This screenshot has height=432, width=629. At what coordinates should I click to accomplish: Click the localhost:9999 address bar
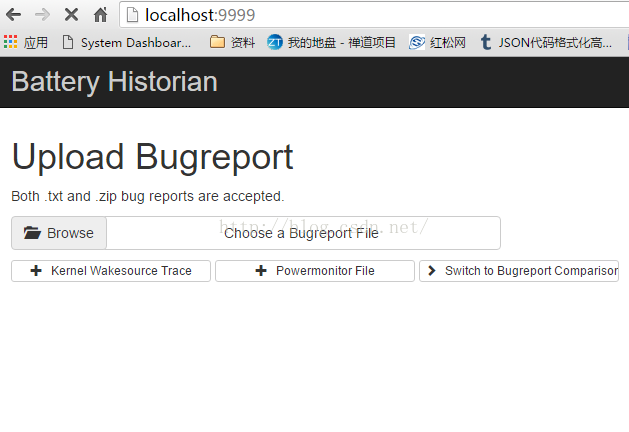point(374,15)
